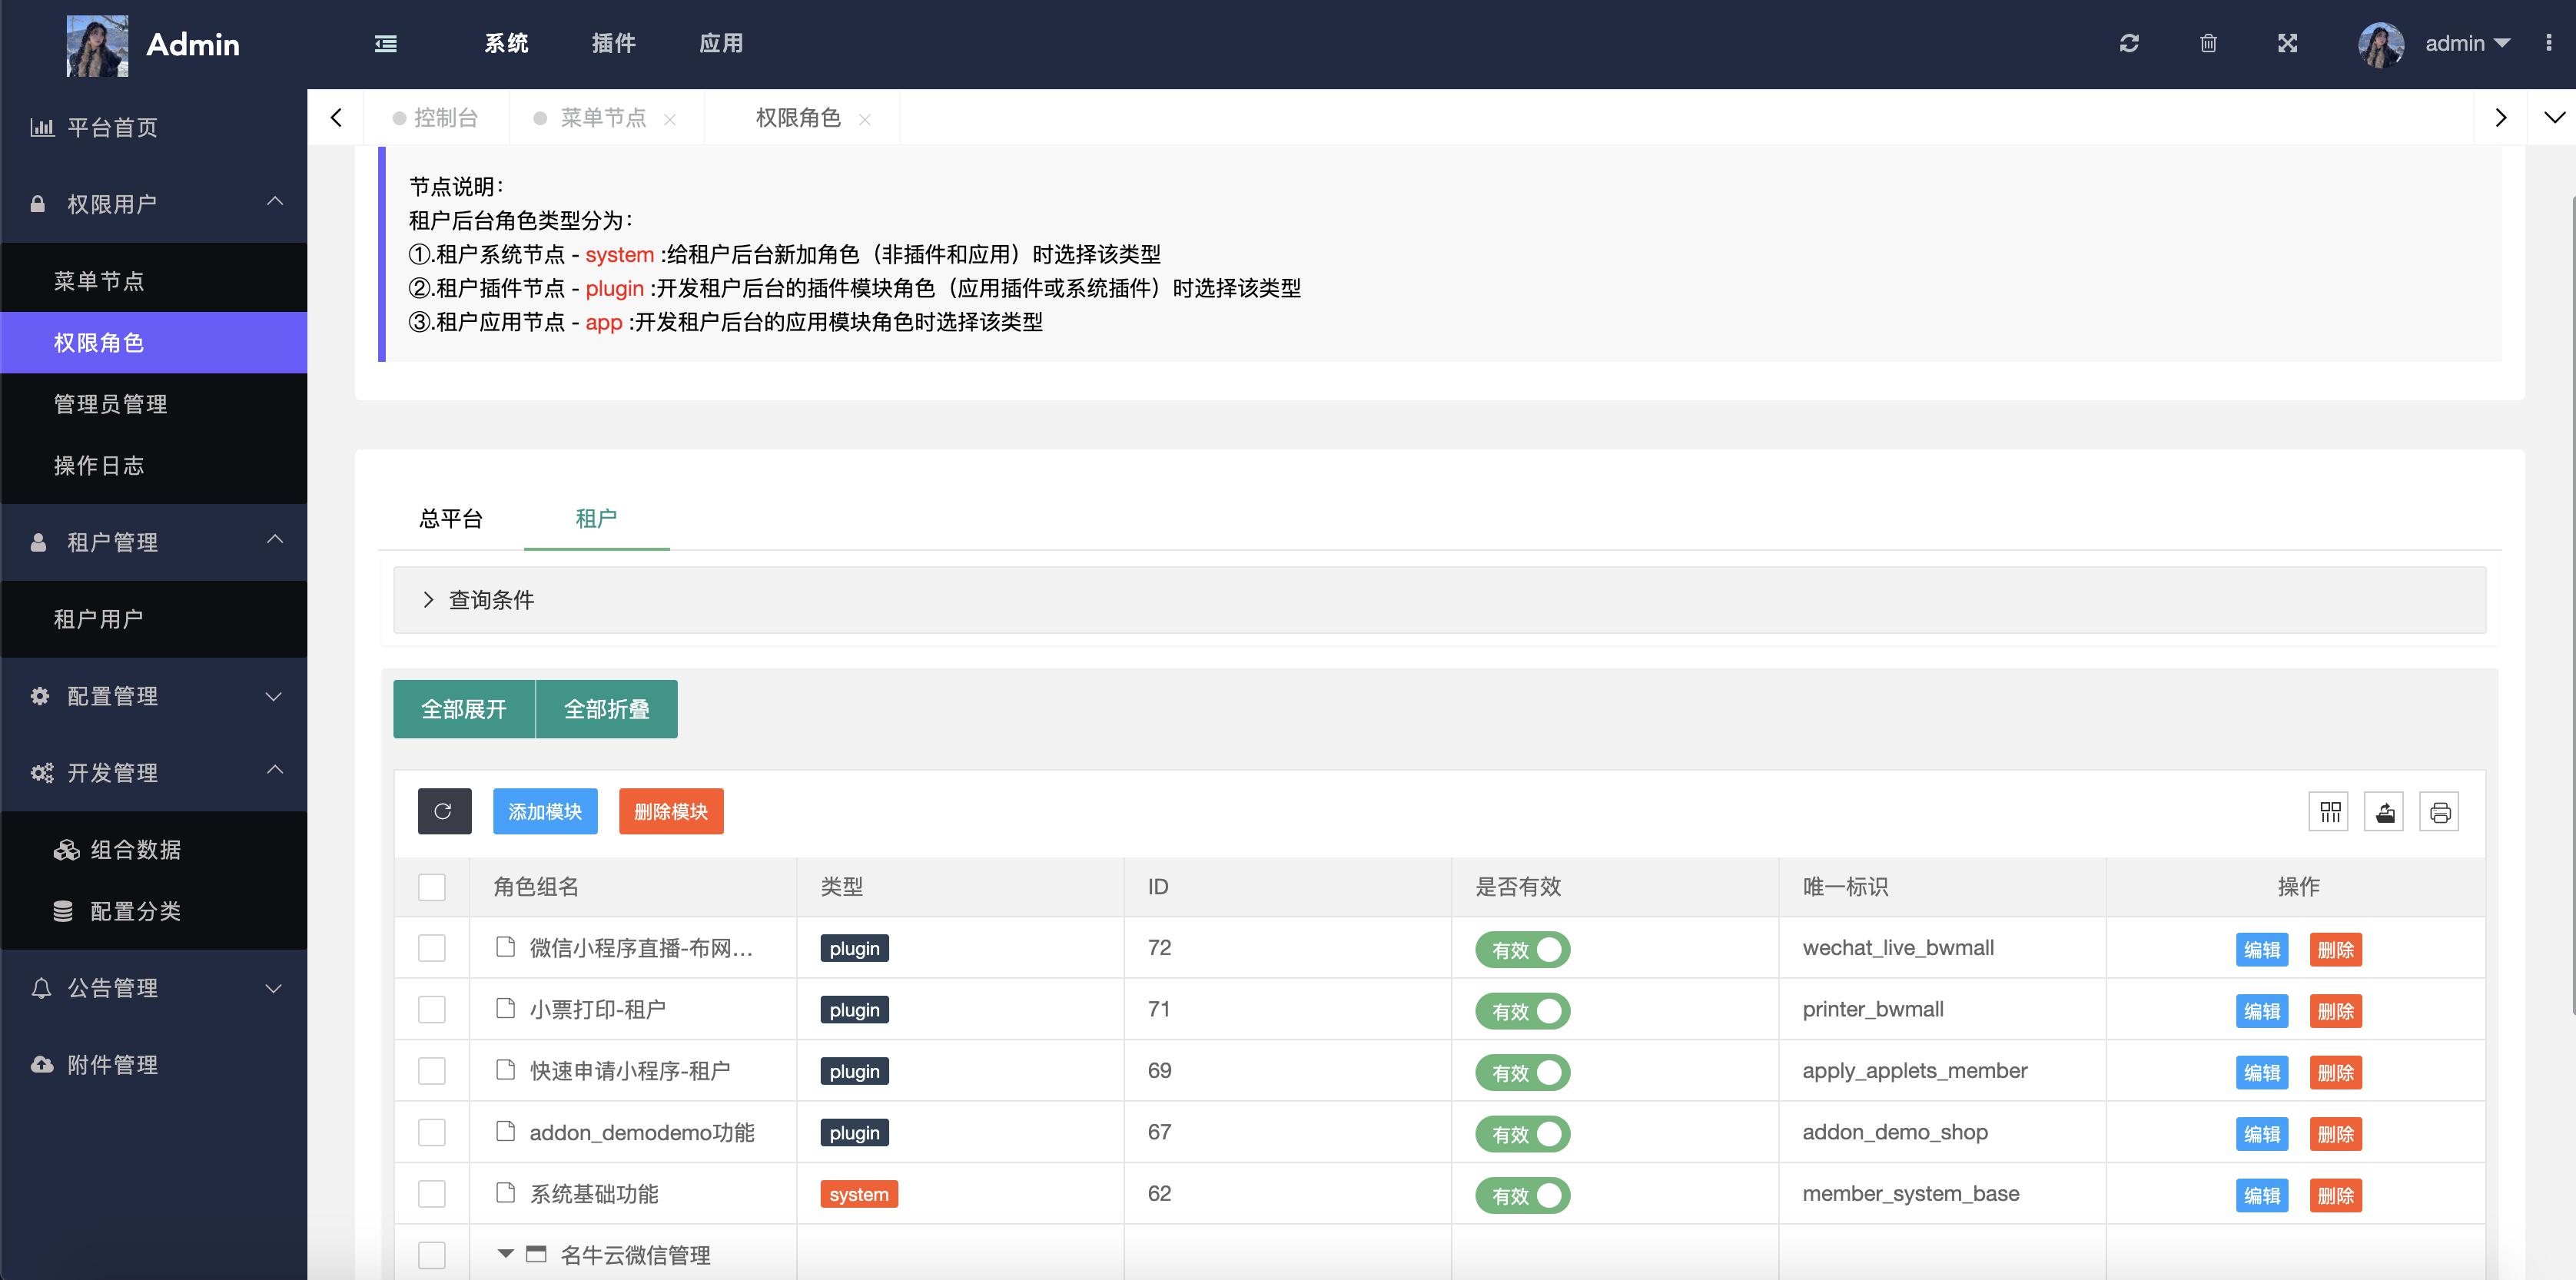Switch to the 总平台 tab
This screenshot has height=1280, width=2576.
click(452, 519)
